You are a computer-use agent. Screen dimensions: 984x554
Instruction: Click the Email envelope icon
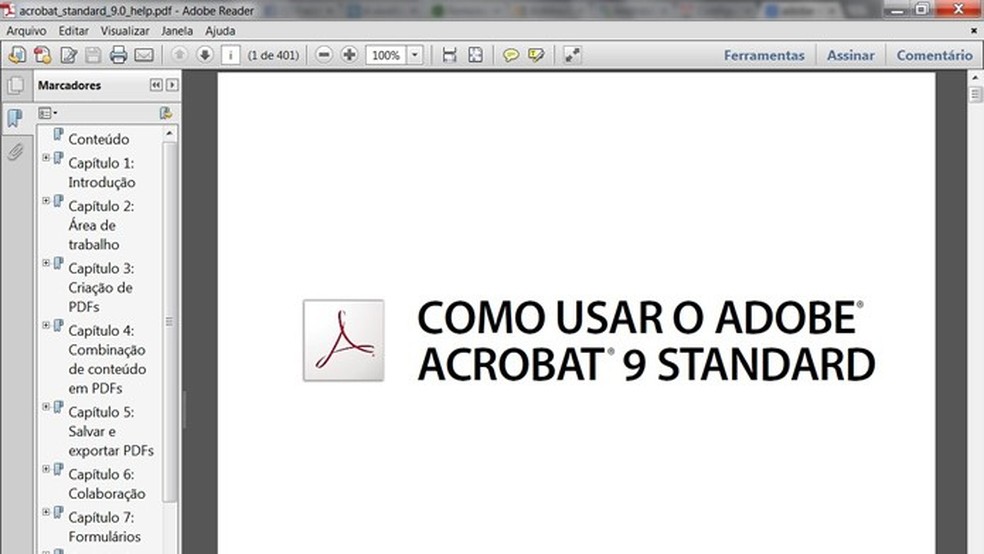click(x=144, y=55)
